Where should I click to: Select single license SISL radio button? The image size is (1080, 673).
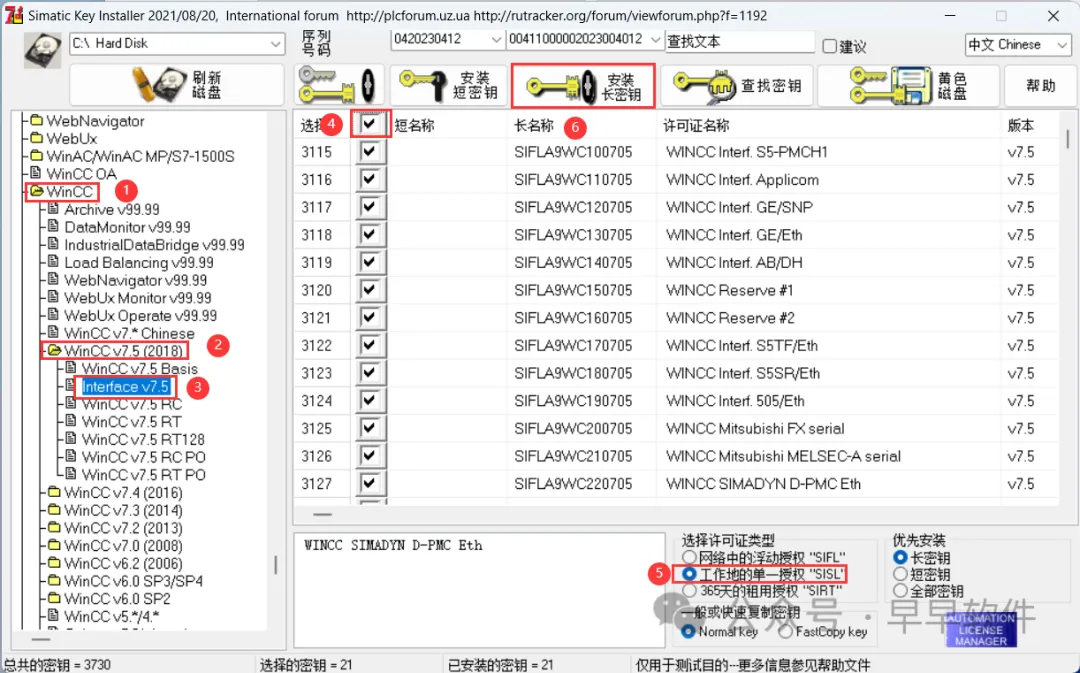click(x=689, y=573)
